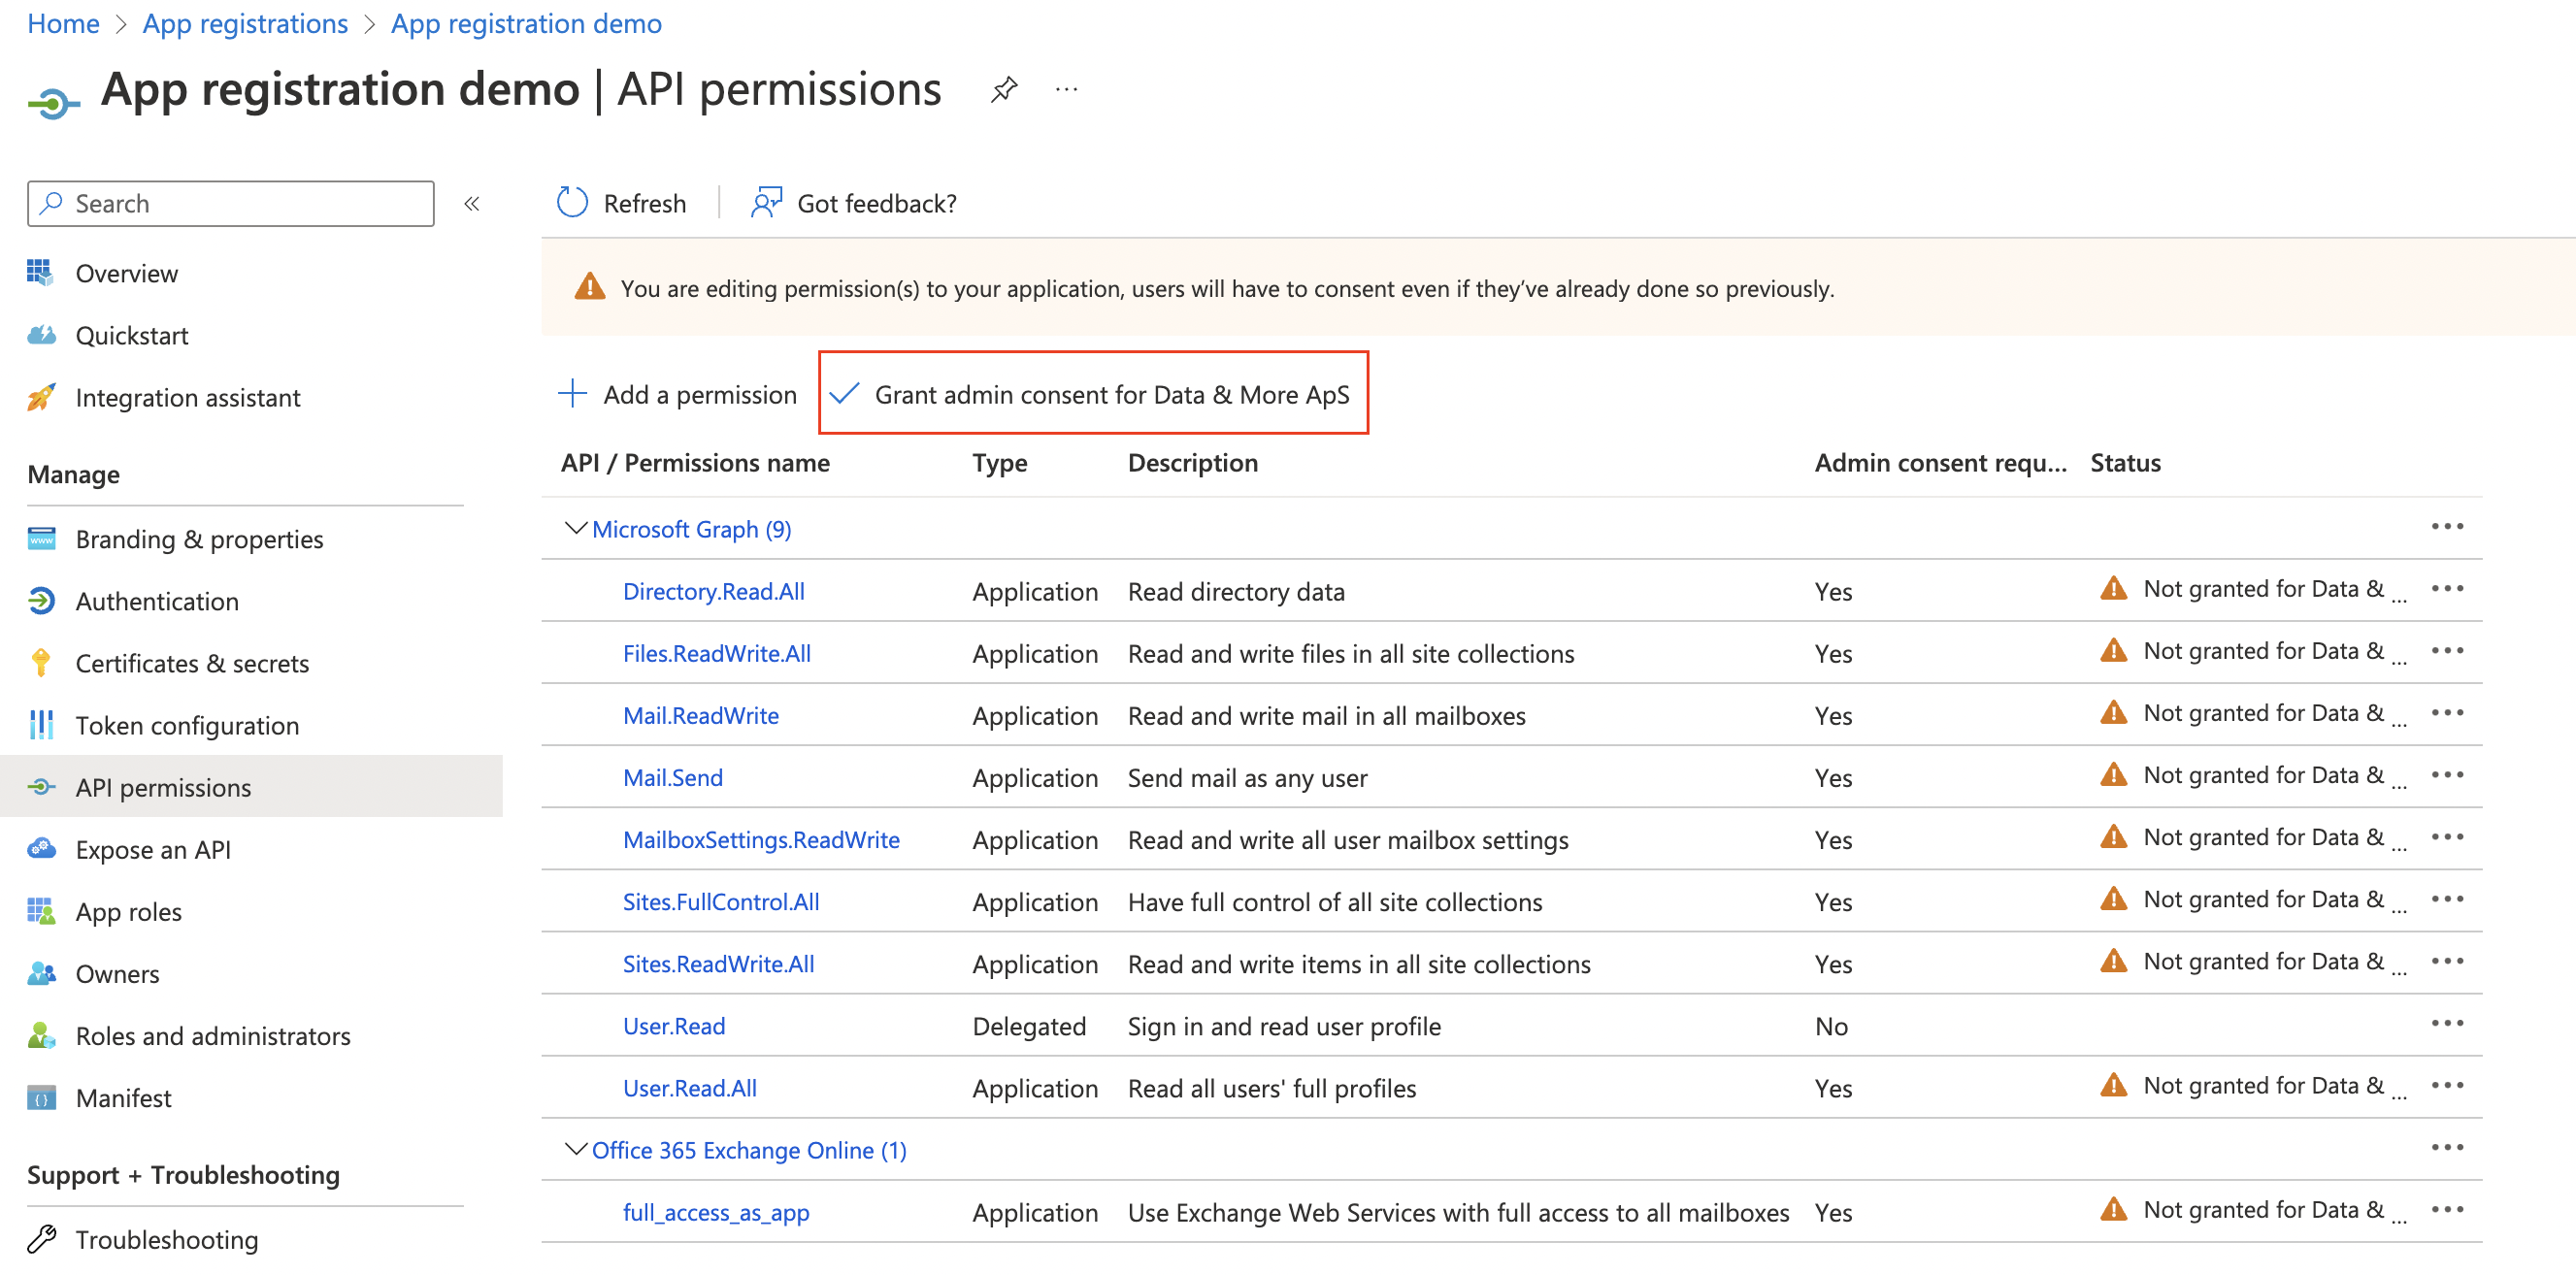
Task: Select API permissions in the sidebar
Action: [x=251, y=787]
